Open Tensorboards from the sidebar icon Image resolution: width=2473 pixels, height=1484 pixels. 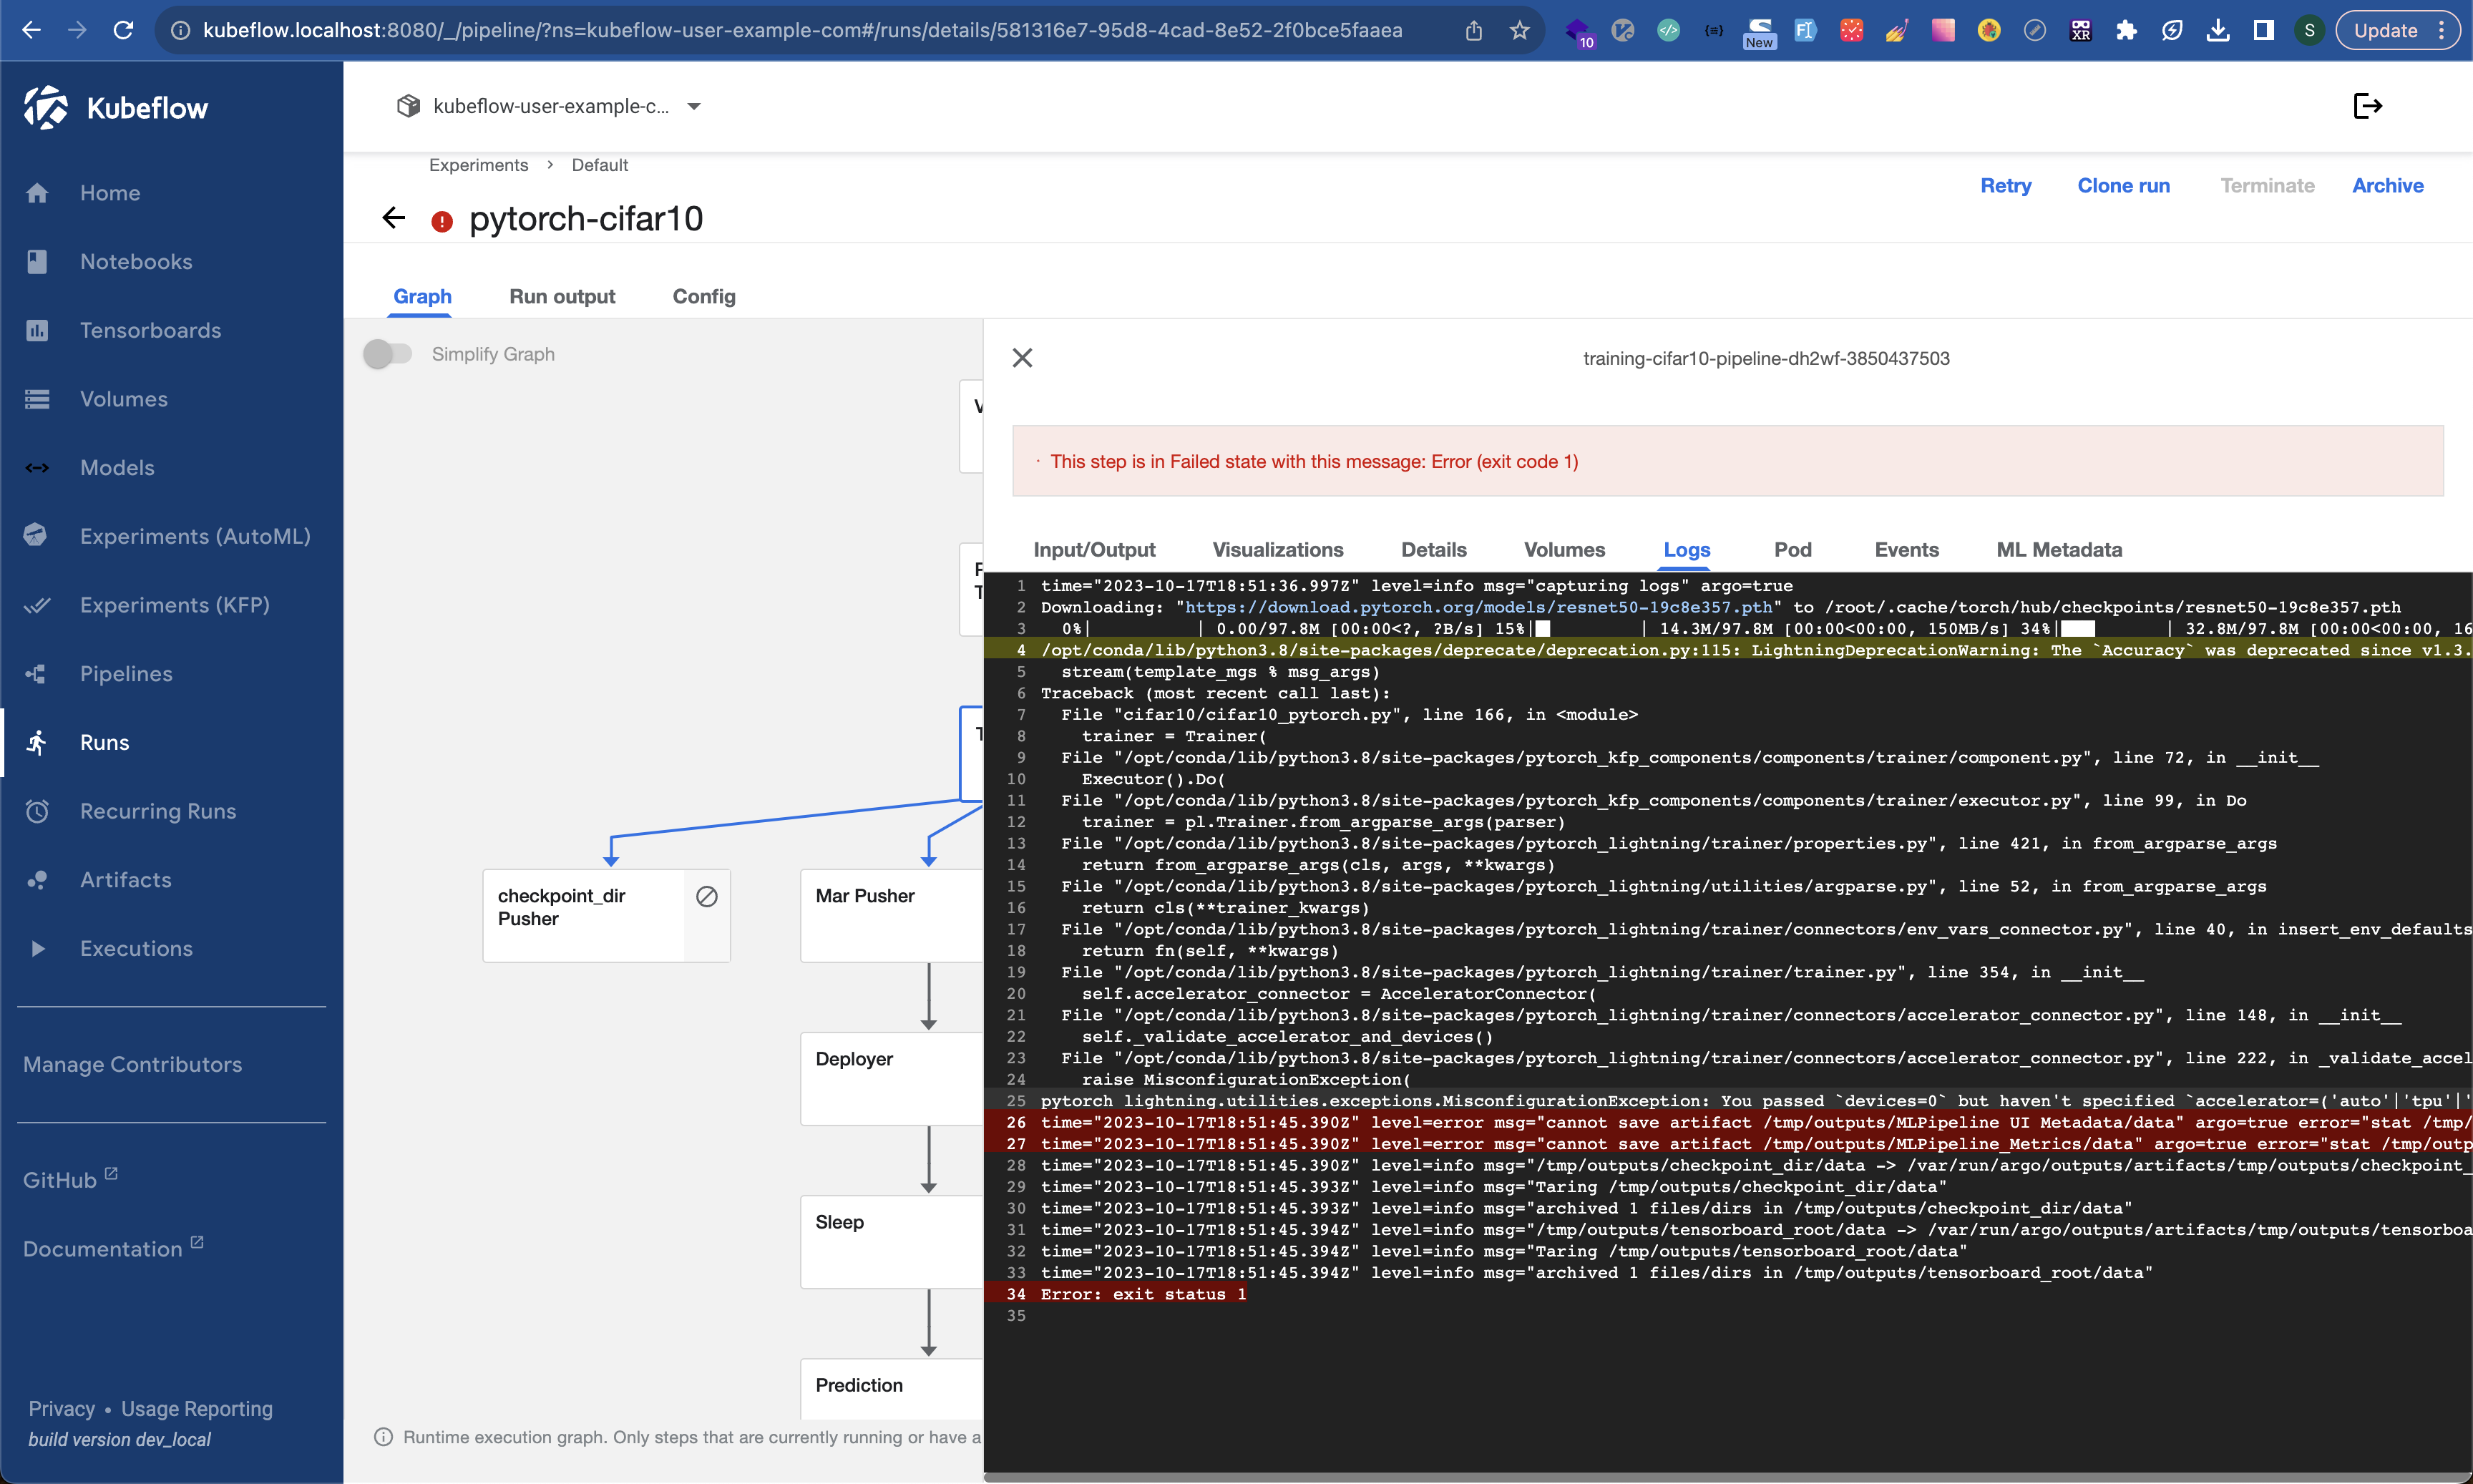(x=37, y=330)
